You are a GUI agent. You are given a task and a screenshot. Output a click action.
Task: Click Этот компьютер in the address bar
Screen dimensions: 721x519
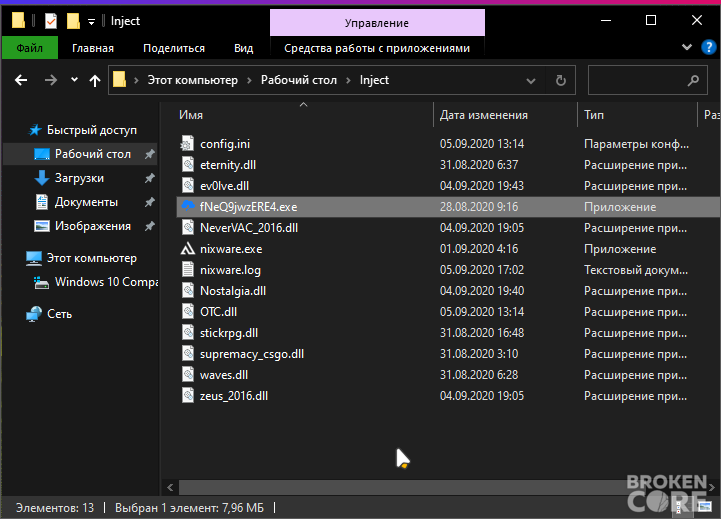pos(193,80)
